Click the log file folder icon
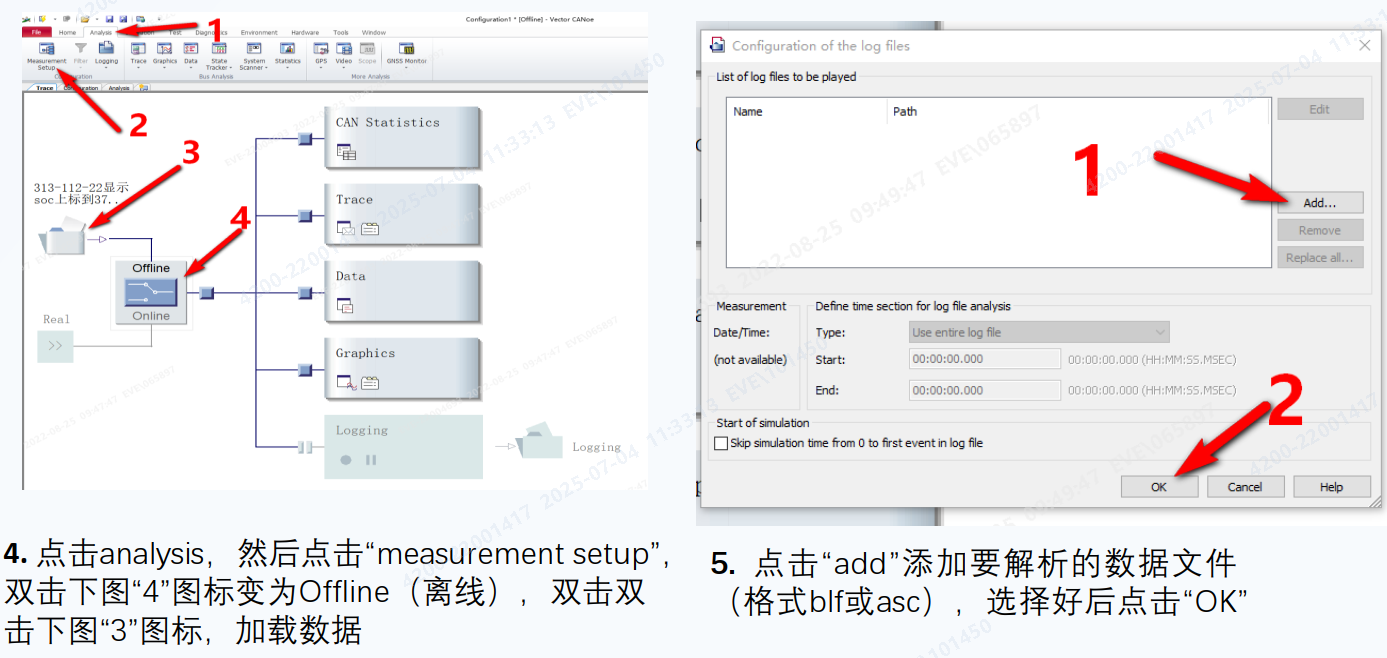Screen dimensions: 1387x658 (x=62, y=239)
